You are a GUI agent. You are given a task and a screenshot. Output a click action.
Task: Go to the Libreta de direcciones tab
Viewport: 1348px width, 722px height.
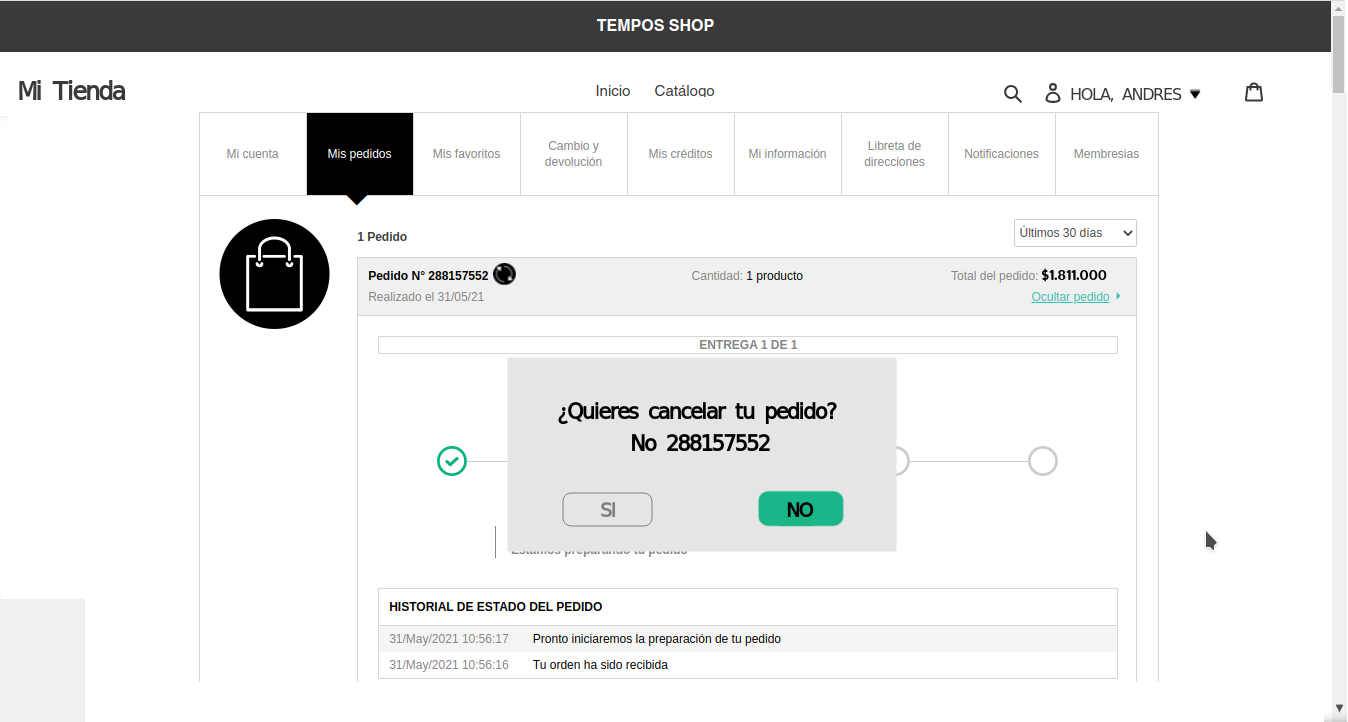tap(894, 154)
